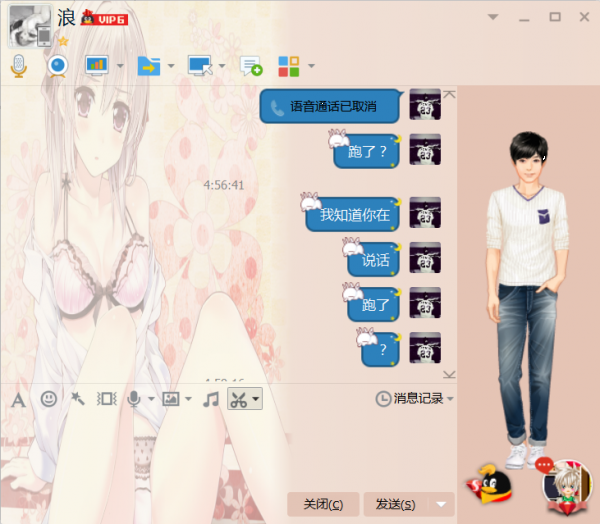Minimize the chat window
The height and width of the screenshot is (524, 600).
coord(524,18)
